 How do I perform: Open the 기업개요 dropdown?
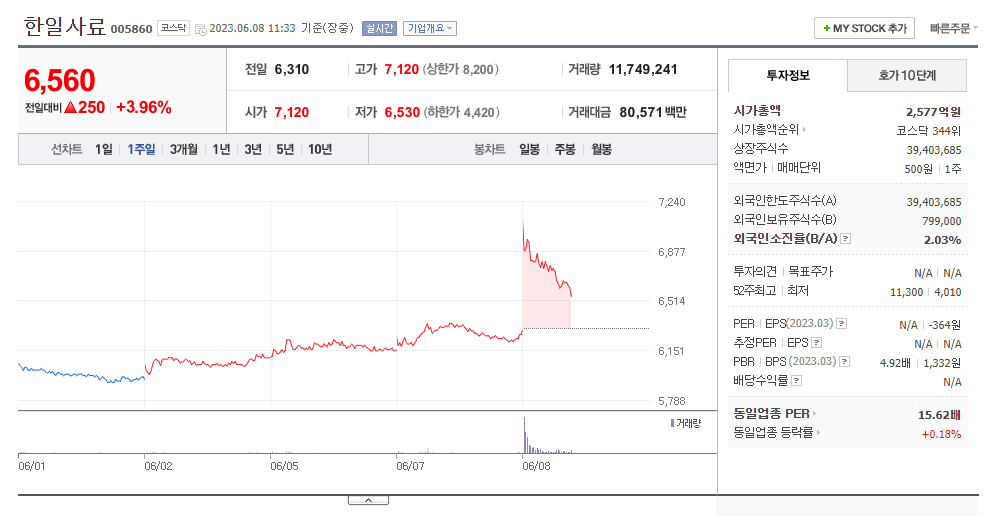(430, 28)
